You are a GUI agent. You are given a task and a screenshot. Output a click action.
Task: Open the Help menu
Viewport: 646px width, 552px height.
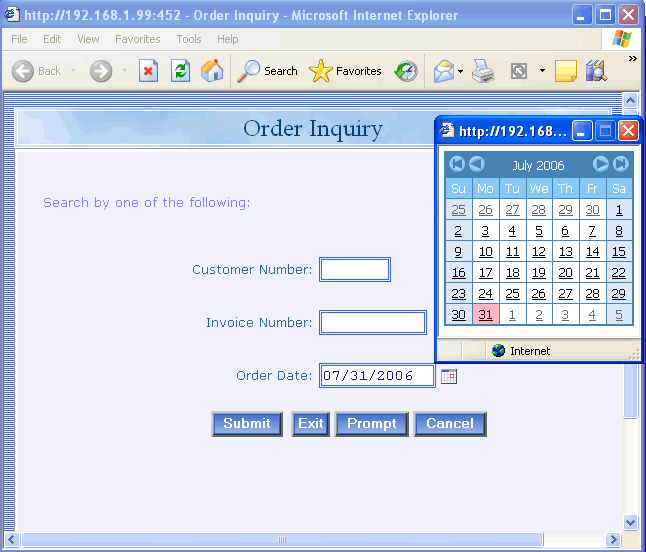pyautogui.click(x=227, y=39)
